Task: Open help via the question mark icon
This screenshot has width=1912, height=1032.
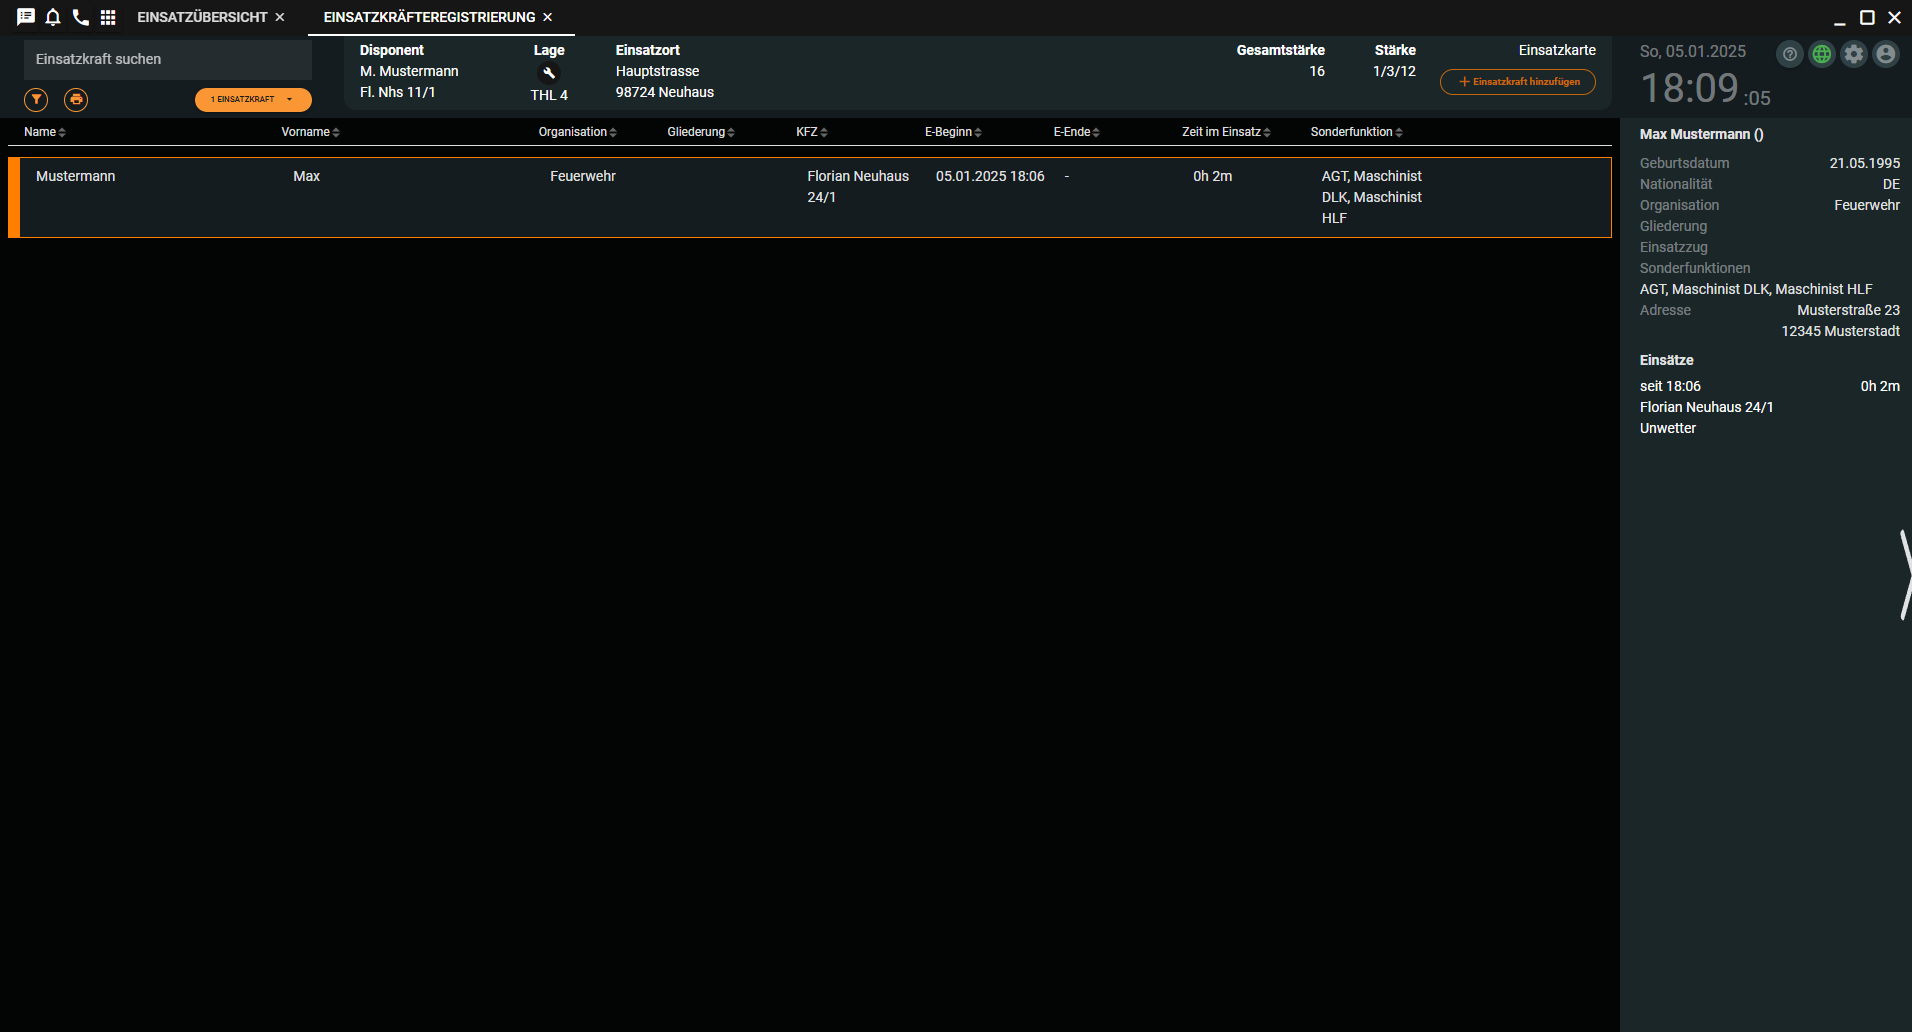Action: (x=1790, y=54)
